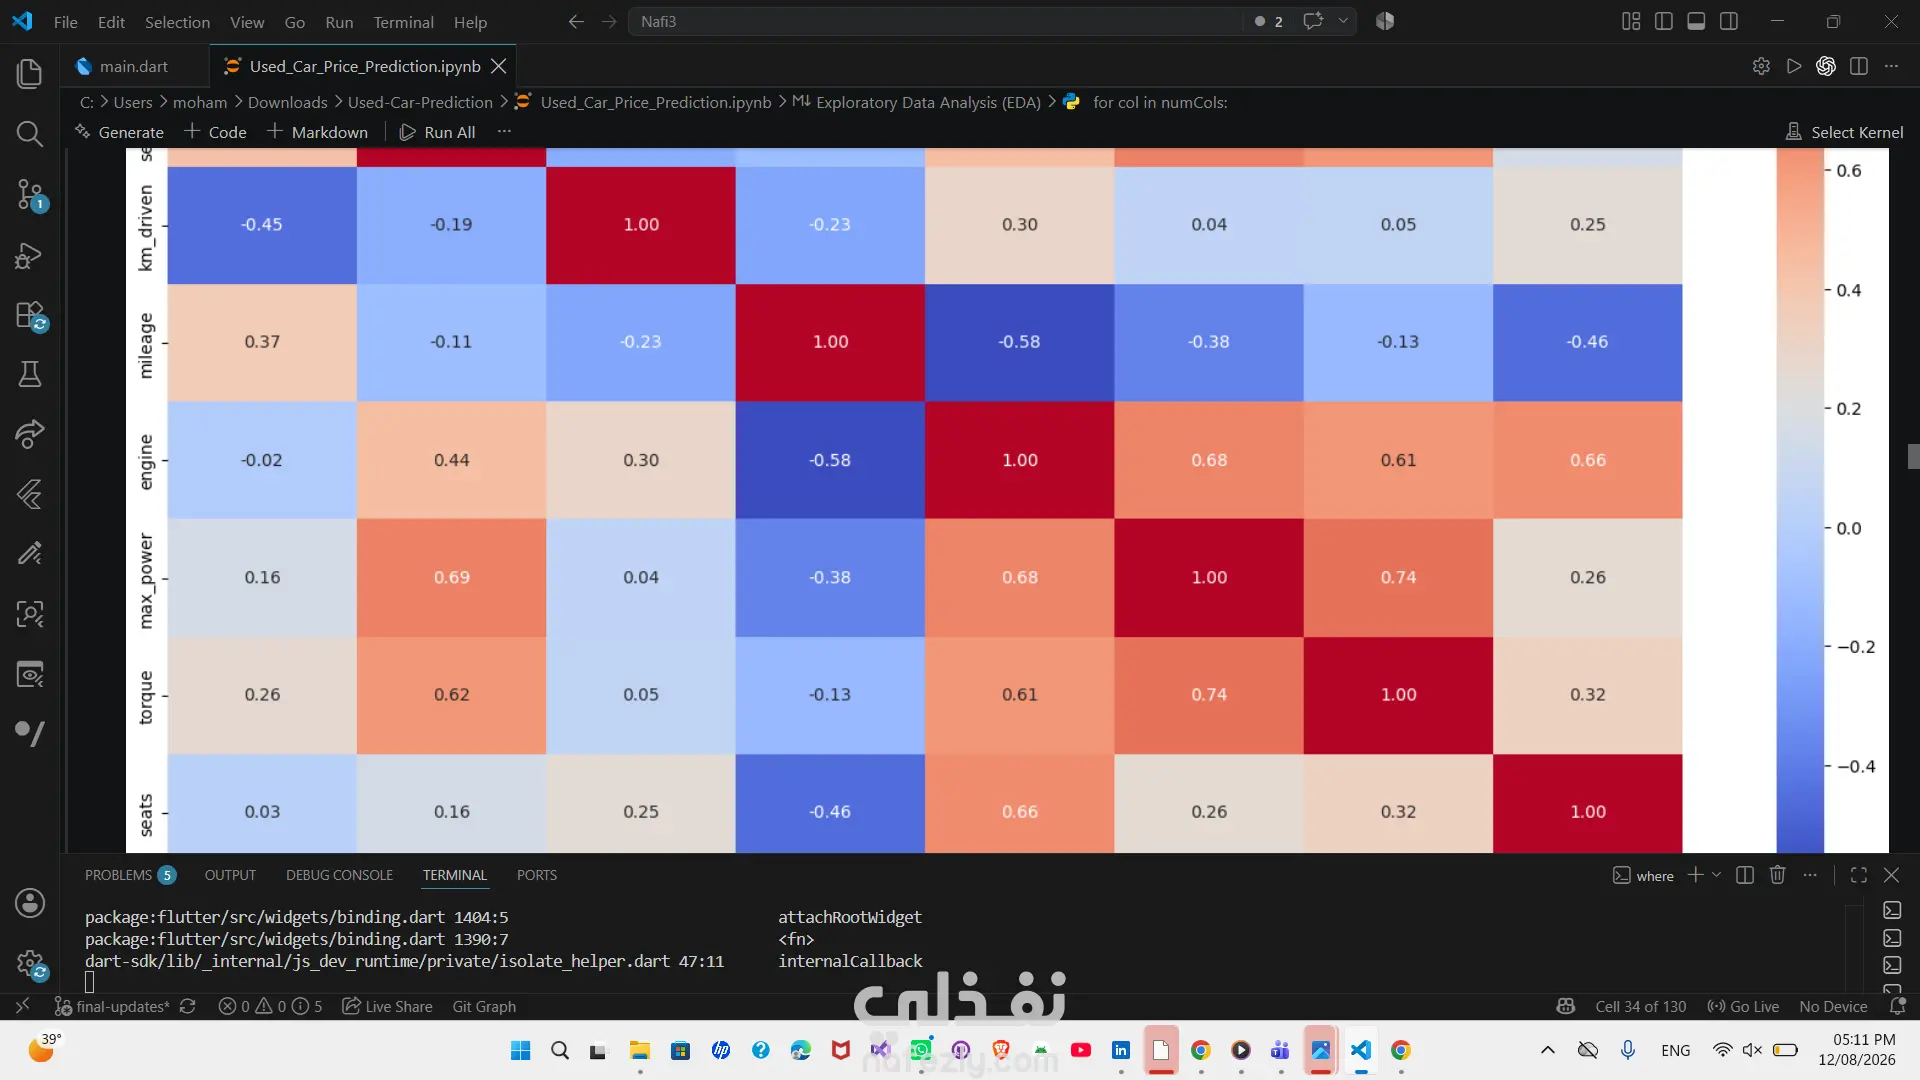Show hidden system tray icons
1920x1080 pixels.
[x=1548, y=1050]
